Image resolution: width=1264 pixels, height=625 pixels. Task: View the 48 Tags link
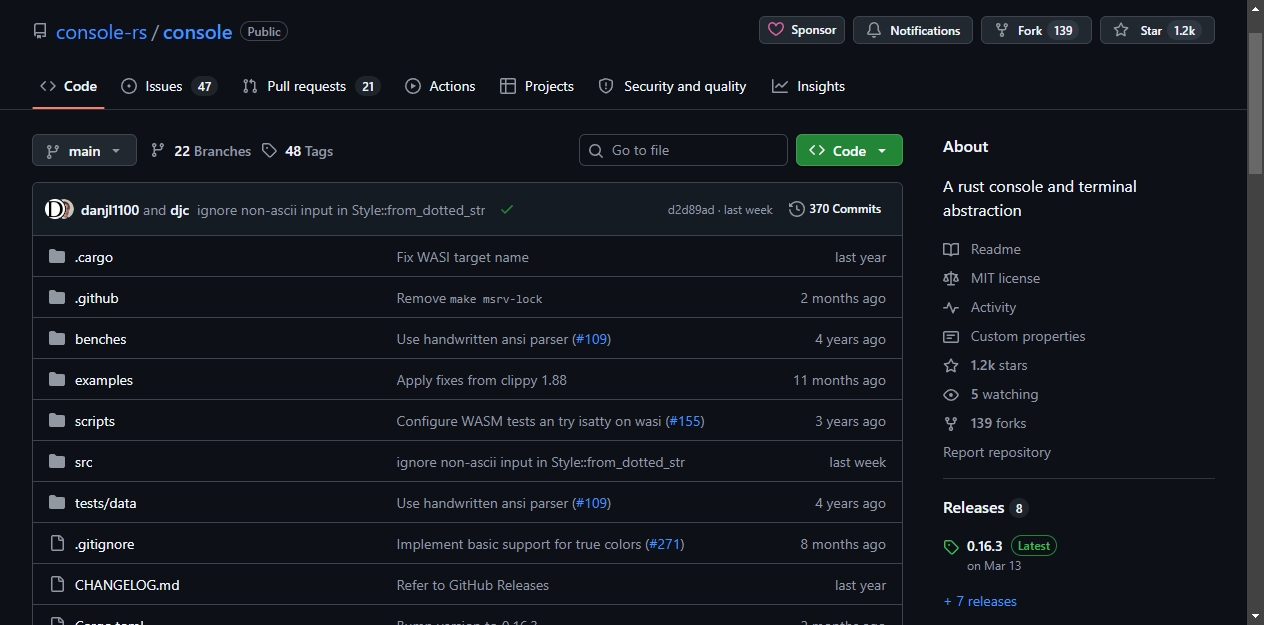(297, 151)
